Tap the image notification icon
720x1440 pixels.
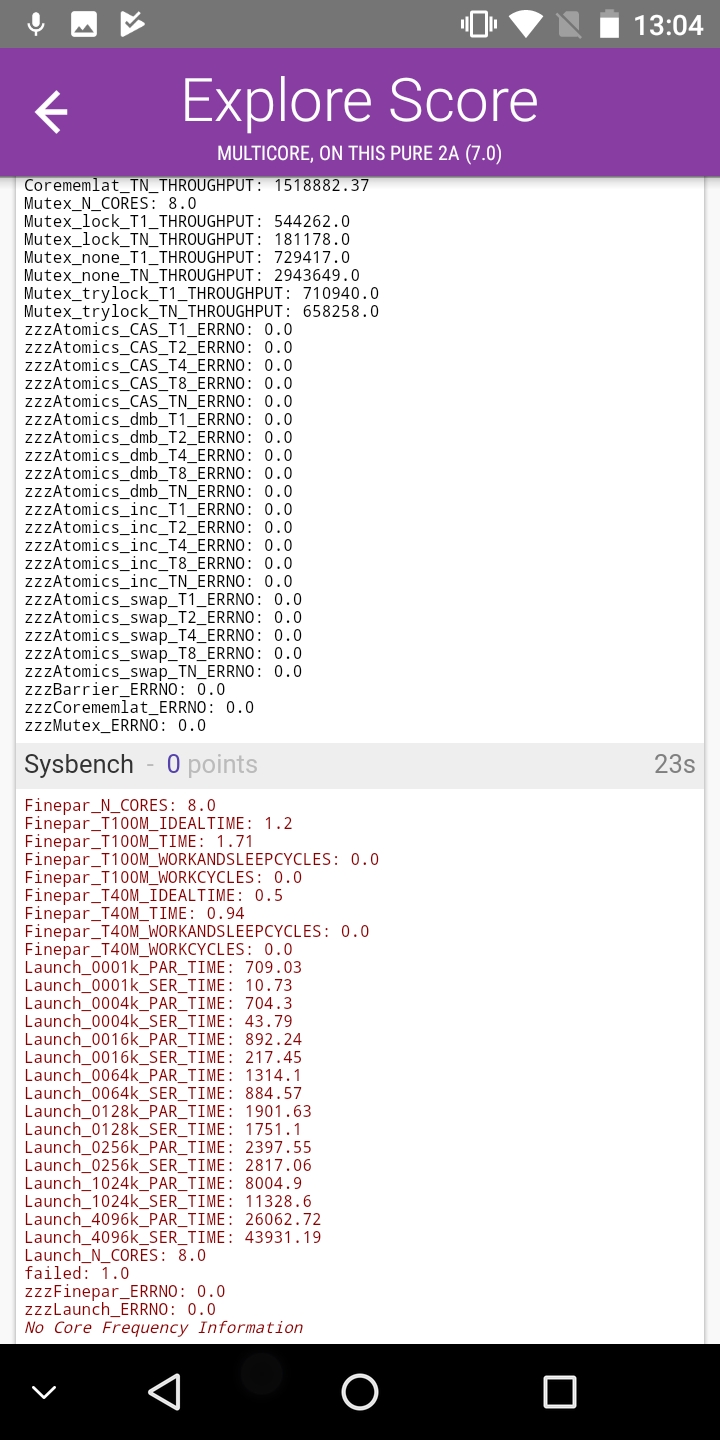(84, 24)
